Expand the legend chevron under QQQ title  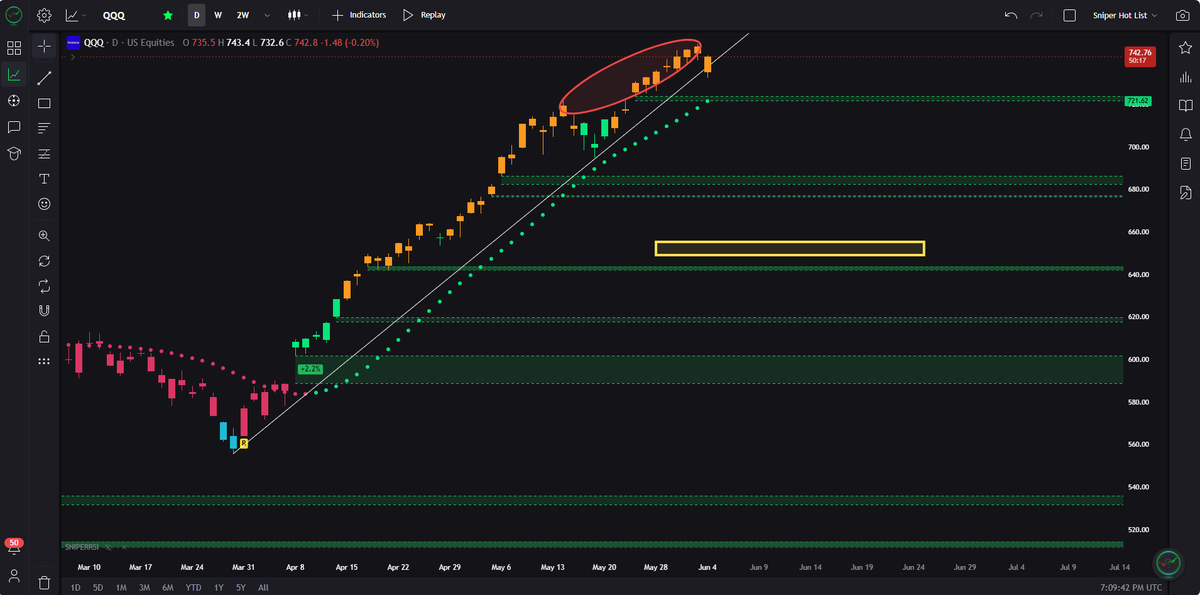(71, 56)
